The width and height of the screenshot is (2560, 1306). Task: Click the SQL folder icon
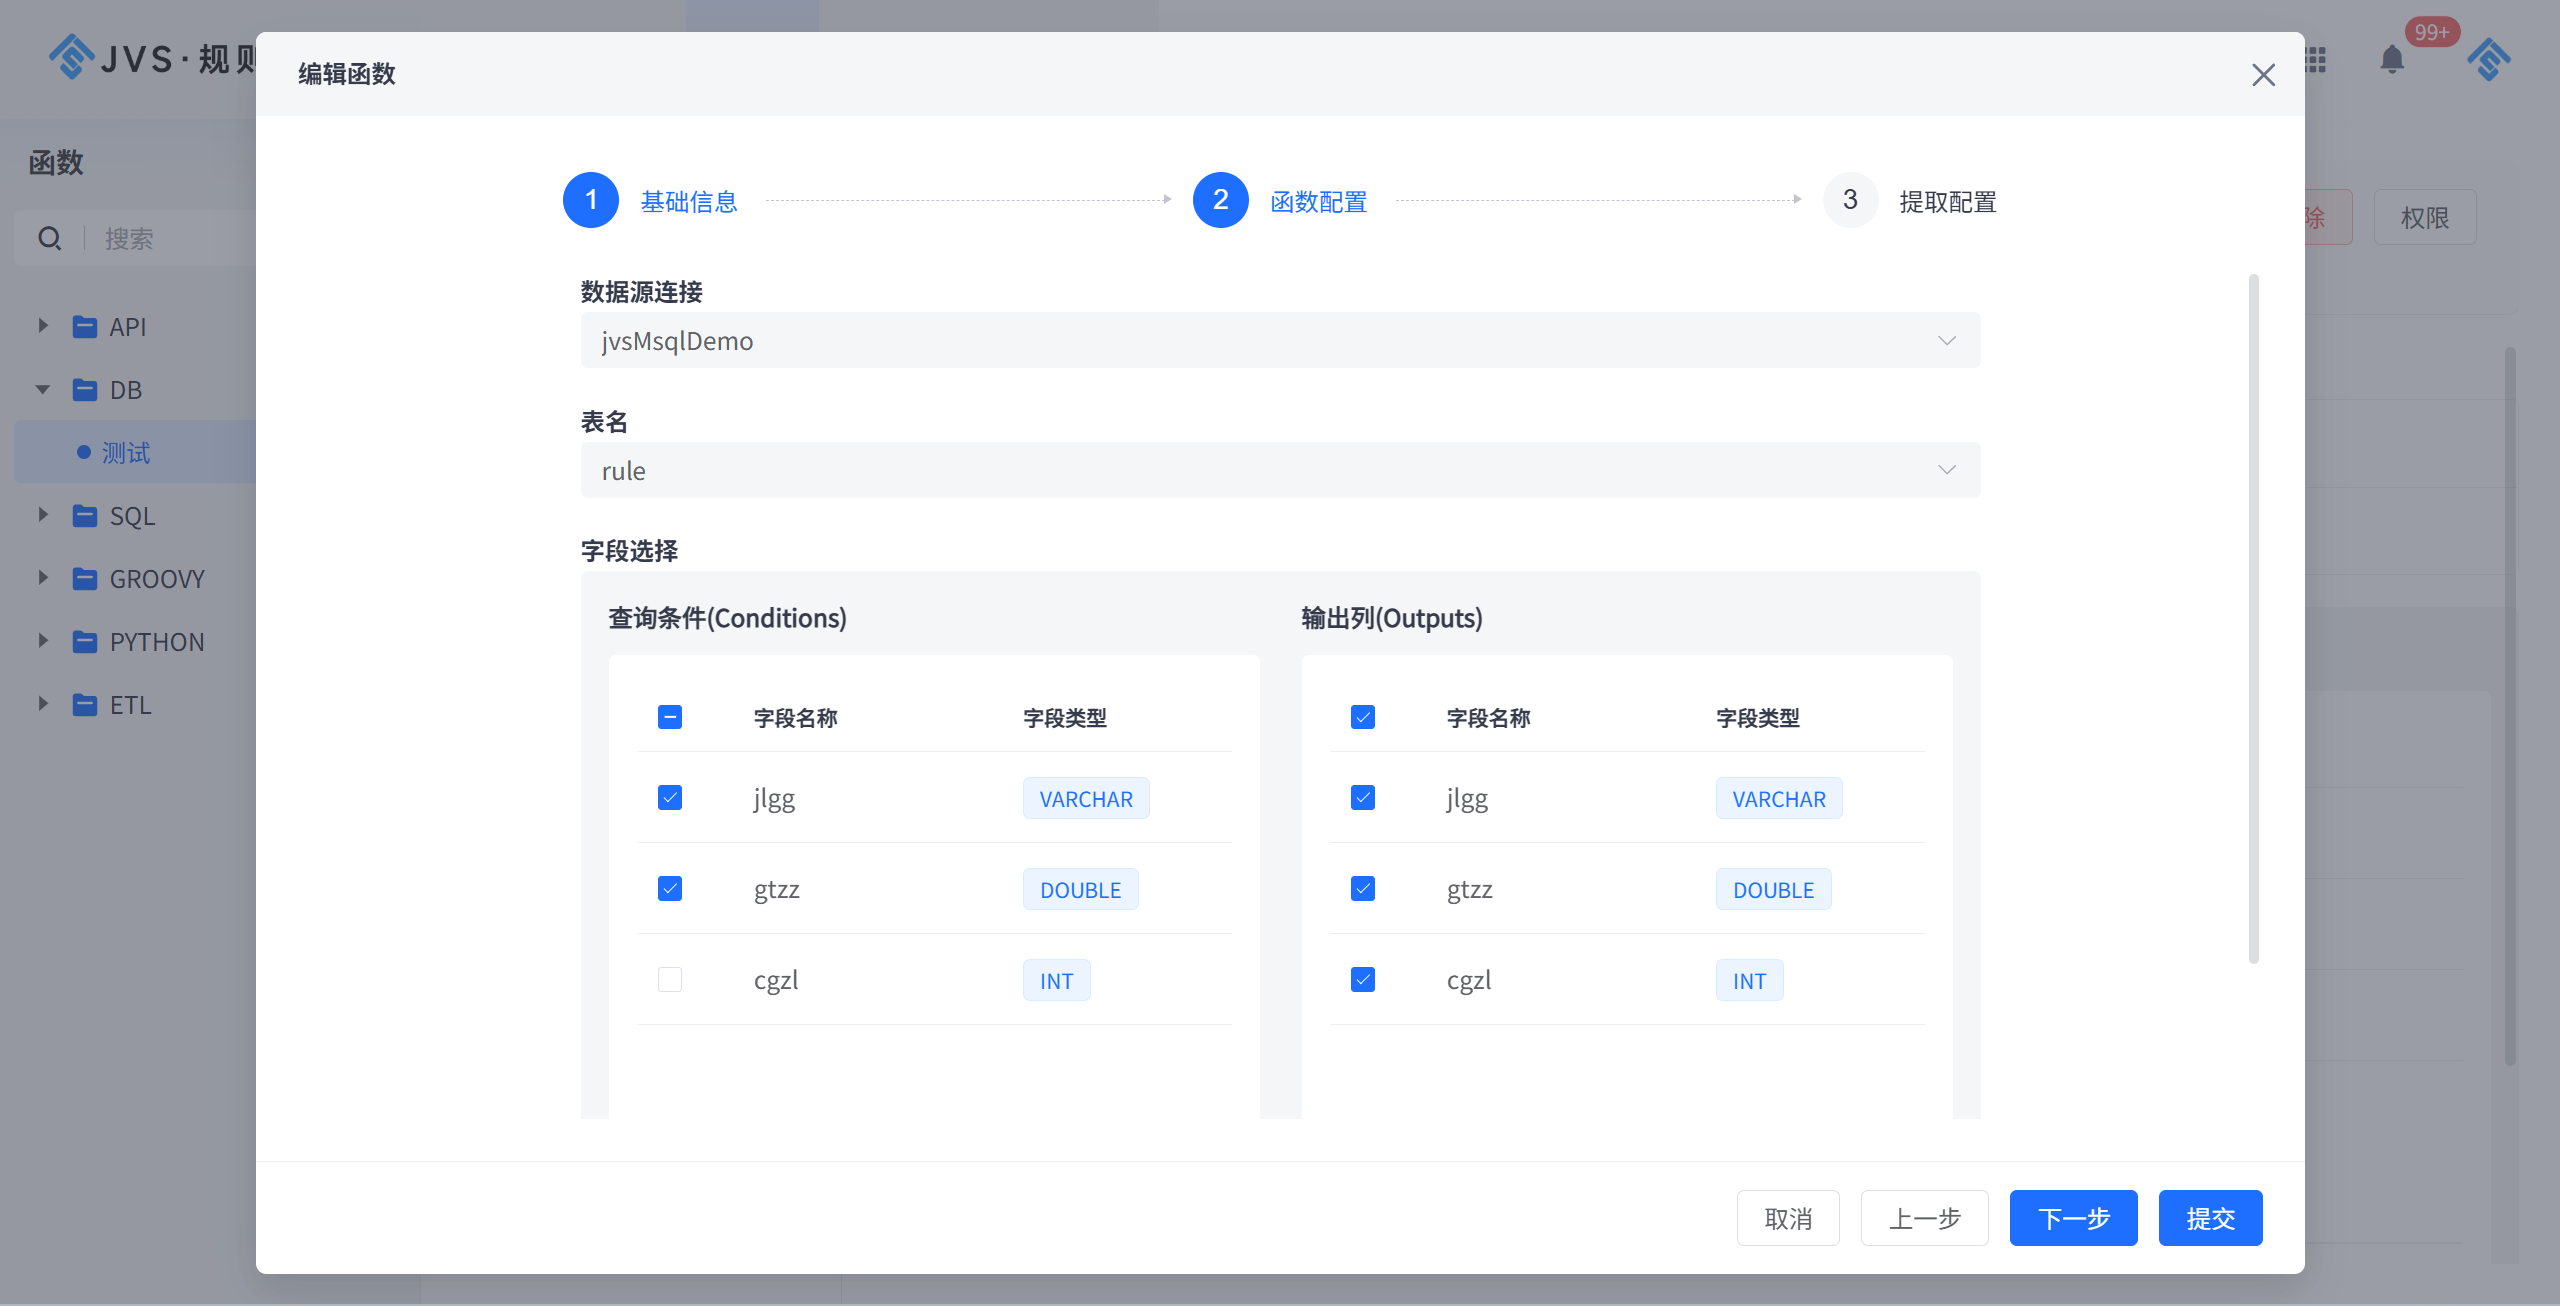[x=85, y=516]
